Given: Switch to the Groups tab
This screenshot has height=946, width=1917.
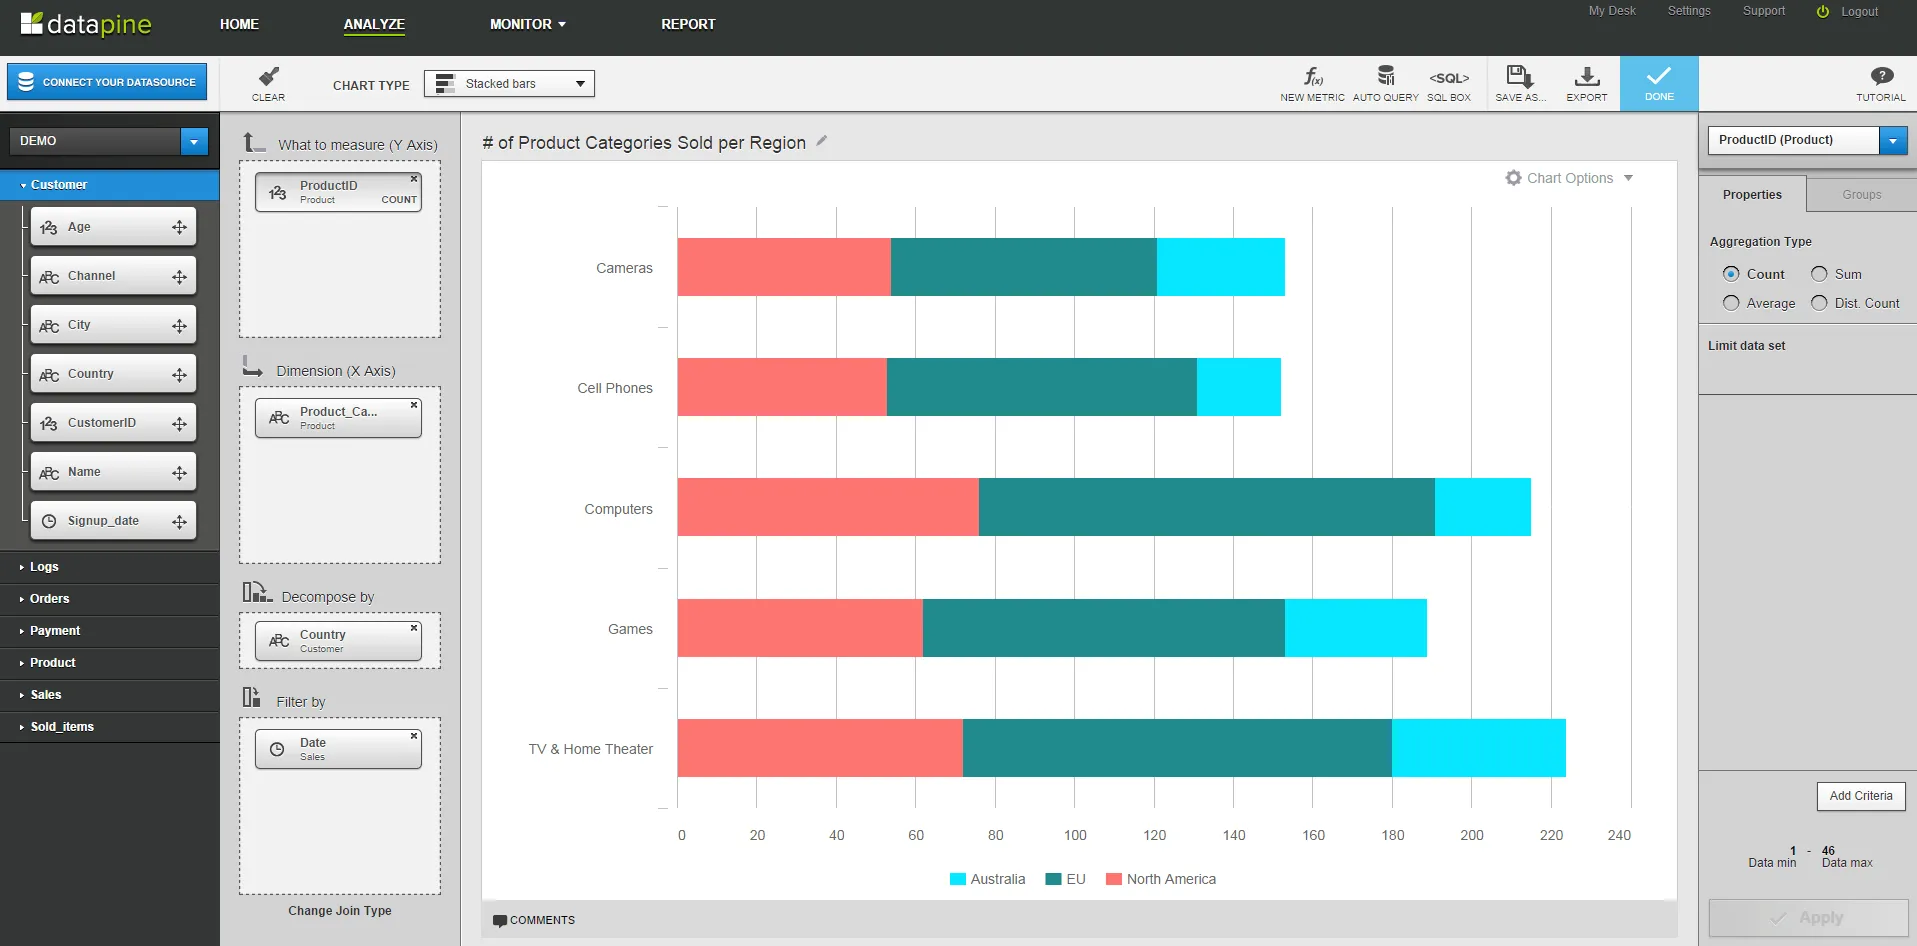Looking at the screenshot, I should (x=1860, y=194).
